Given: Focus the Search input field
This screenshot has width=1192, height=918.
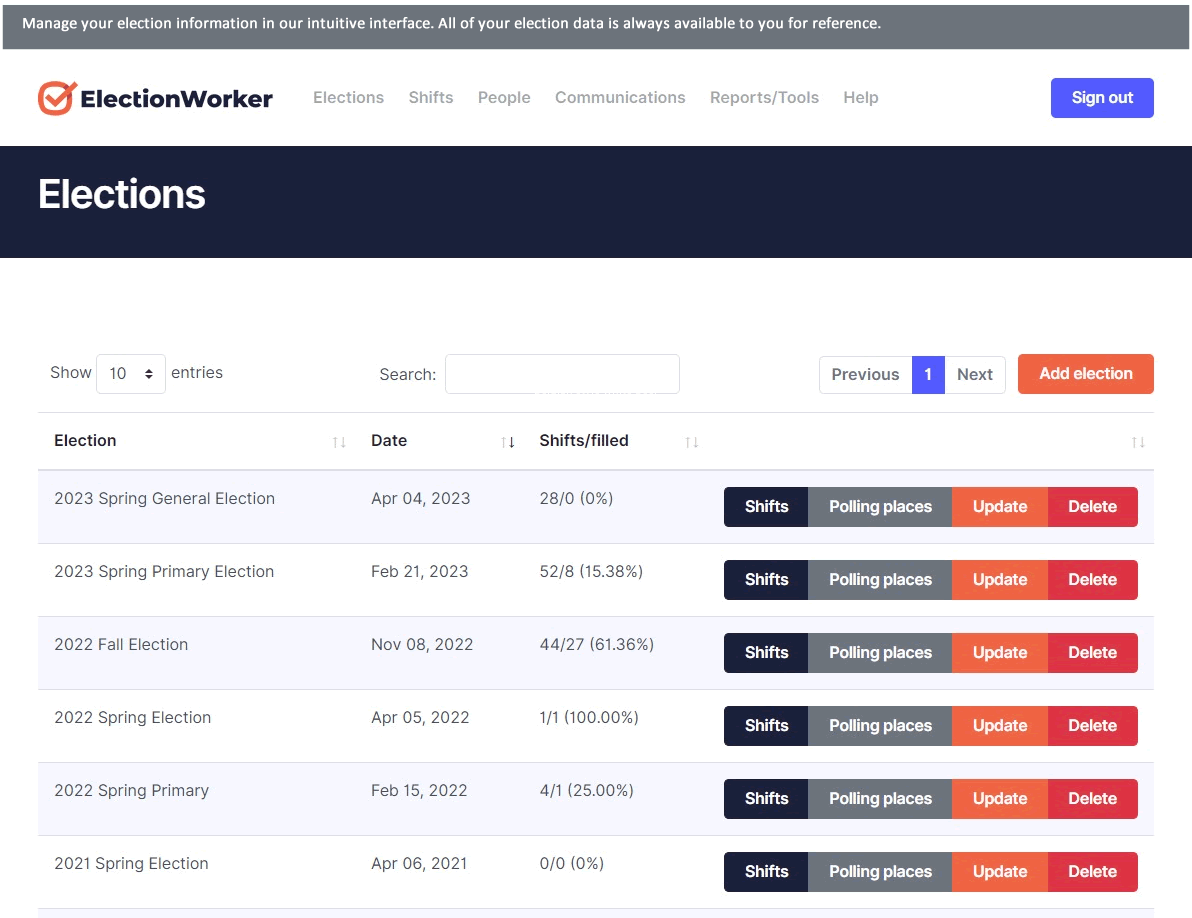Looking at the screenshot, I should 562,374.
